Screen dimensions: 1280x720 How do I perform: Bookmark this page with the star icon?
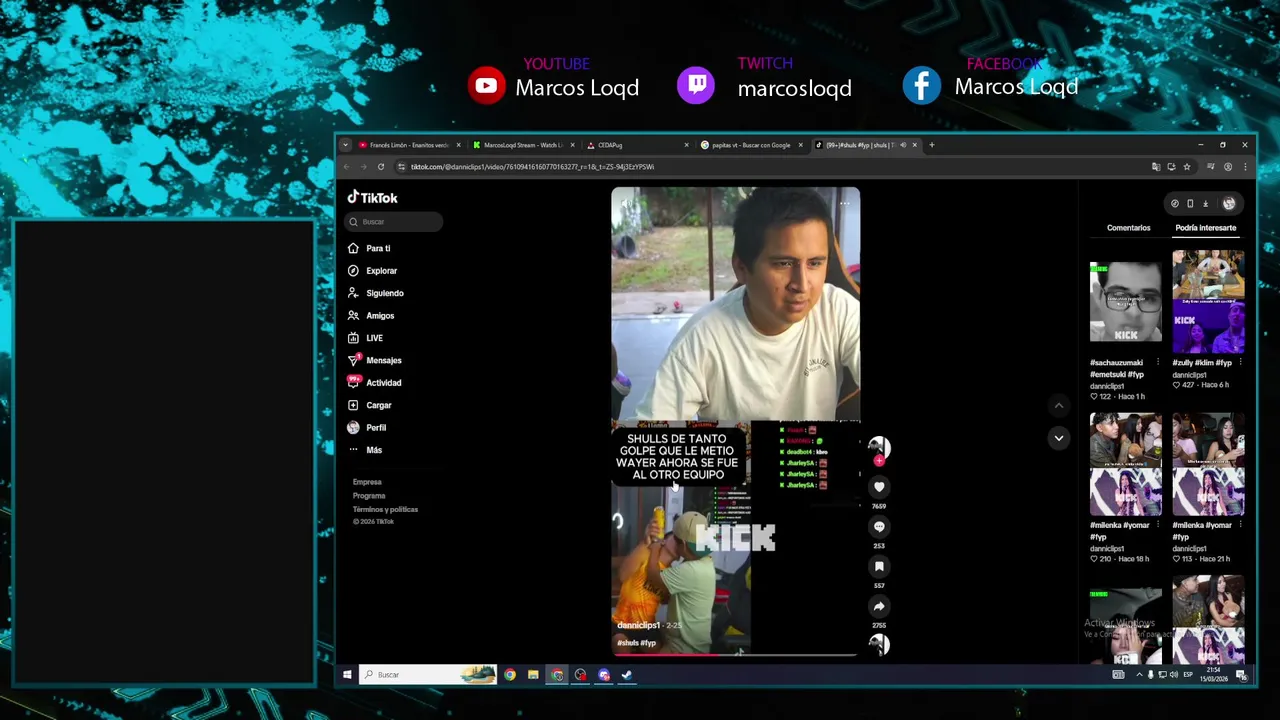click(x=1187, y=167)
